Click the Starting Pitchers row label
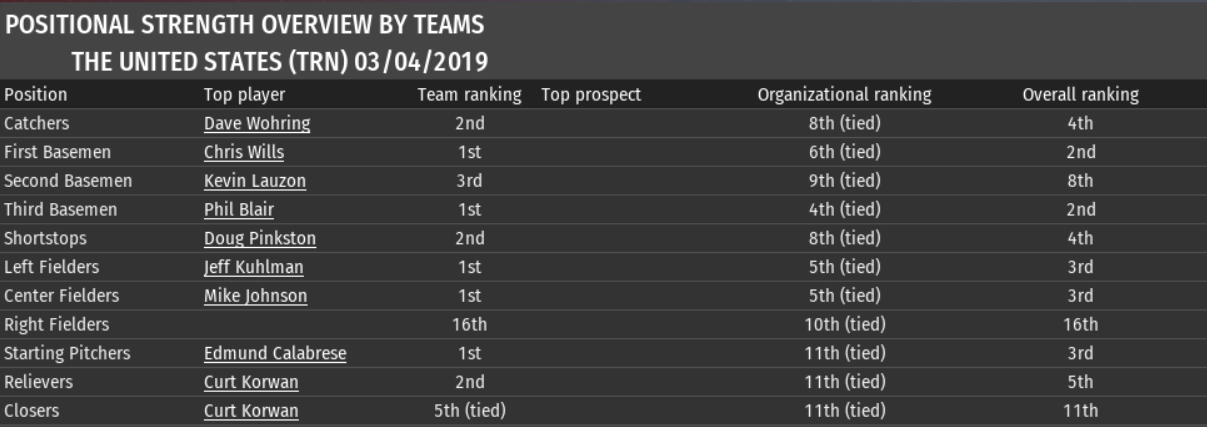This screenshot has height=427, width=1207. click(67, 353)
